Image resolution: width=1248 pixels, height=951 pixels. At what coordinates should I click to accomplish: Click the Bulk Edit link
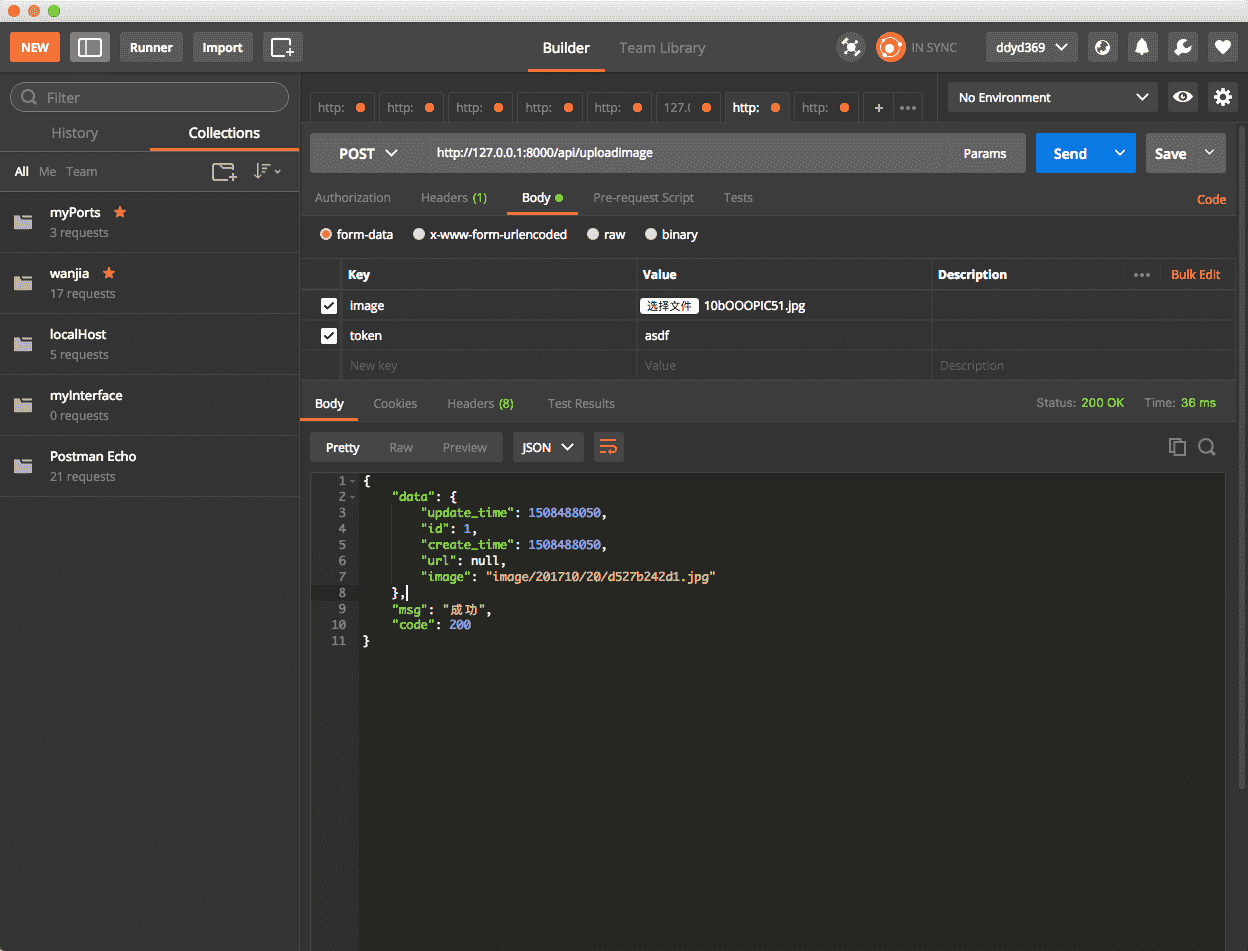point(1195,275)
